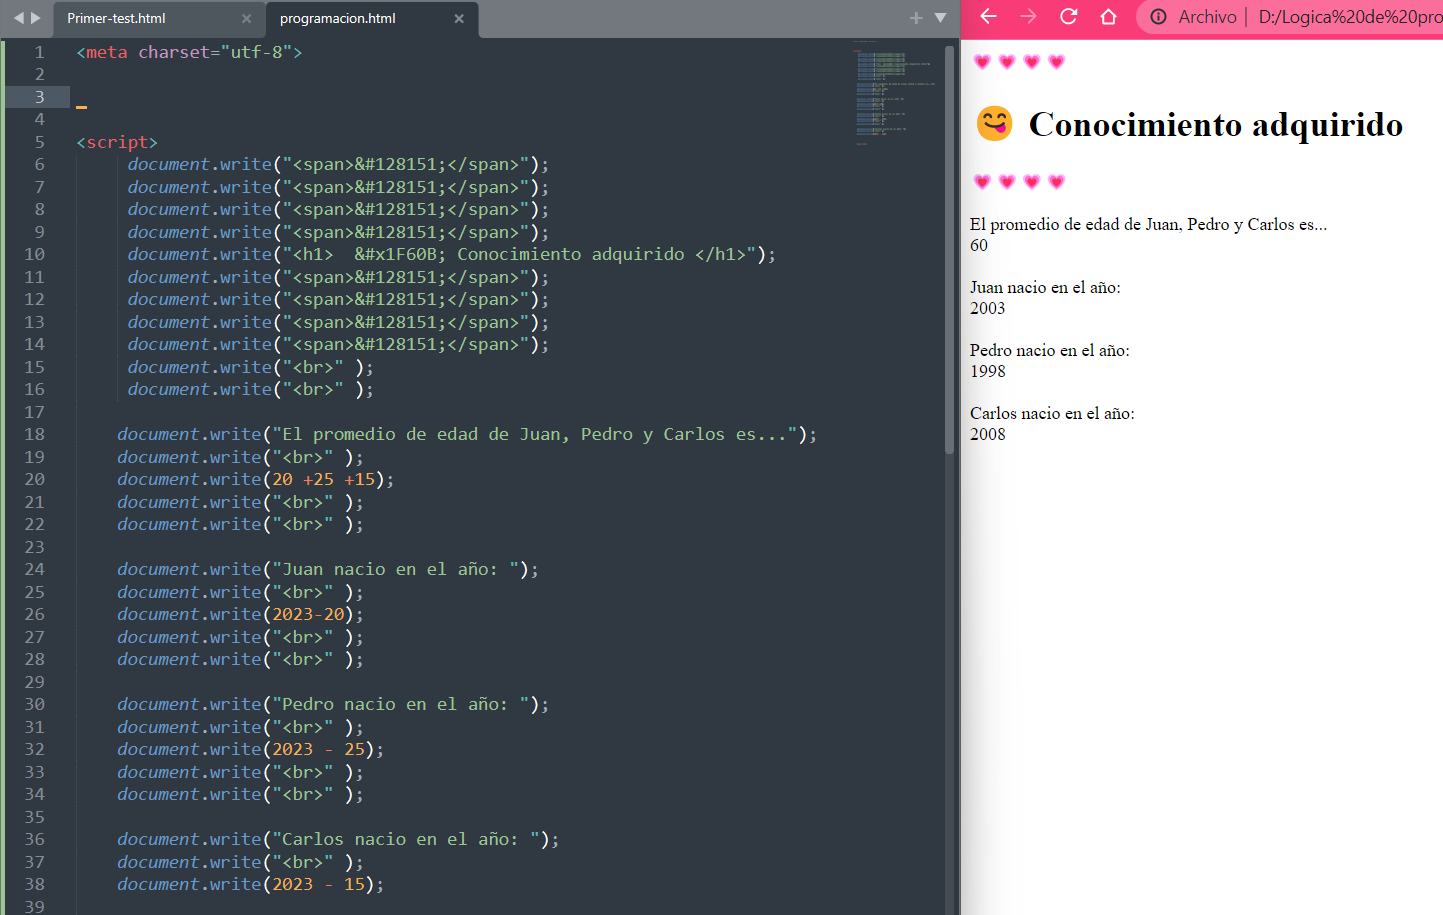Click the browser forward arrow
Viewport: 1443px width, 915px height.
(1028, 17)
